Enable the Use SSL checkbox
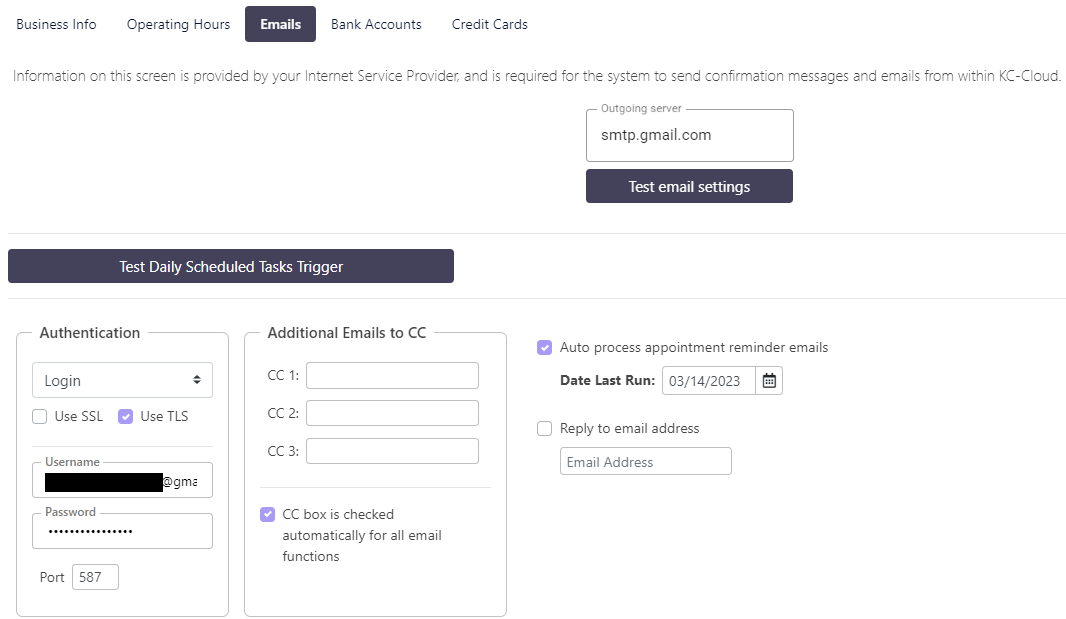Viewport: 1066px width, 619px height. (x=39, y=416)
